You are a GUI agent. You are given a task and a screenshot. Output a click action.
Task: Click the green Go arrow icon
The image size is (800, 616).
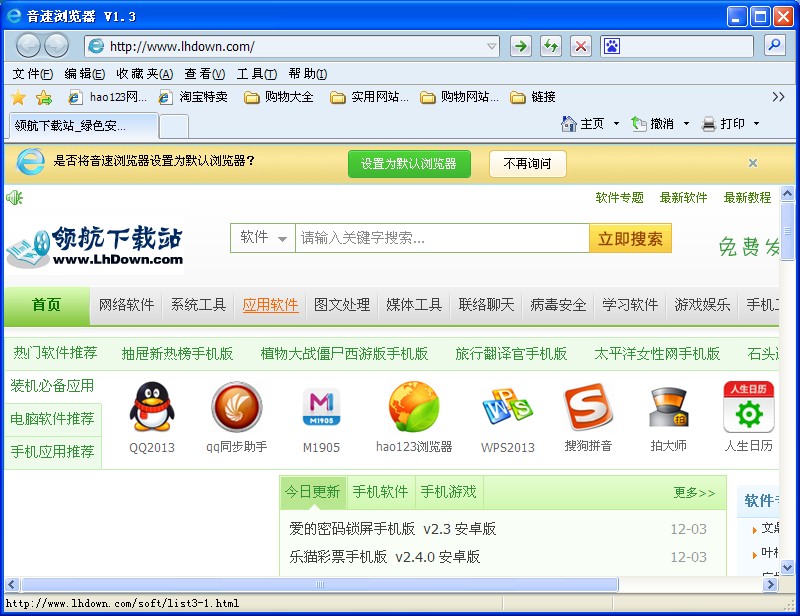point(521,46)
